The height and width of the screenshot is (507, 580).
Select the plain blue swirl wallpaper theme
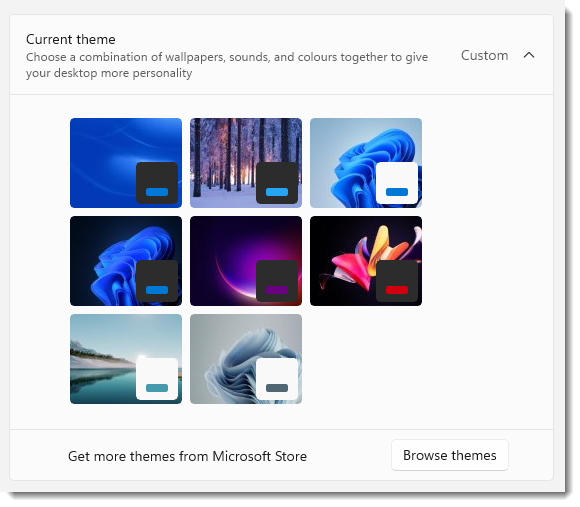[x=126, y=163]
